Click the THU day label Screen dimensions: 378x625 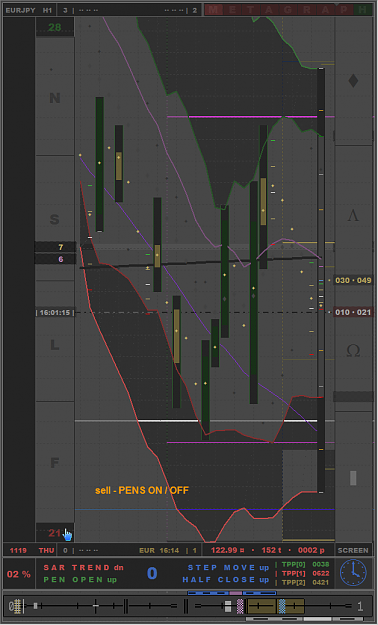pos(46,550)
